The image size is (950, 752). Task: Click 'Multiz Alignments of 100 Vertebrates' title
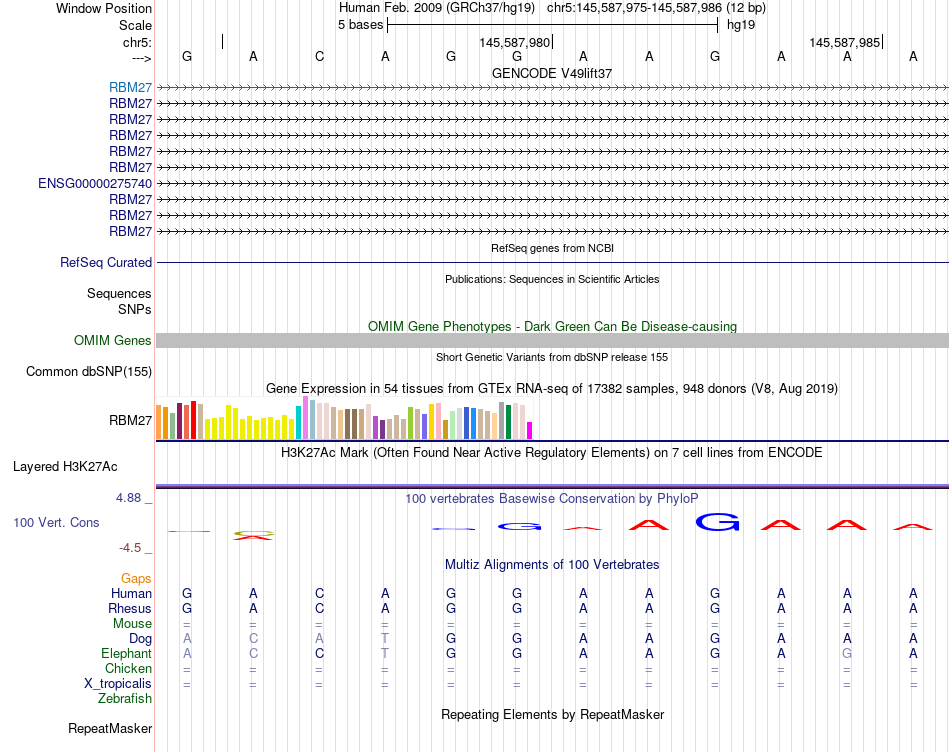(x=552, y=565)
